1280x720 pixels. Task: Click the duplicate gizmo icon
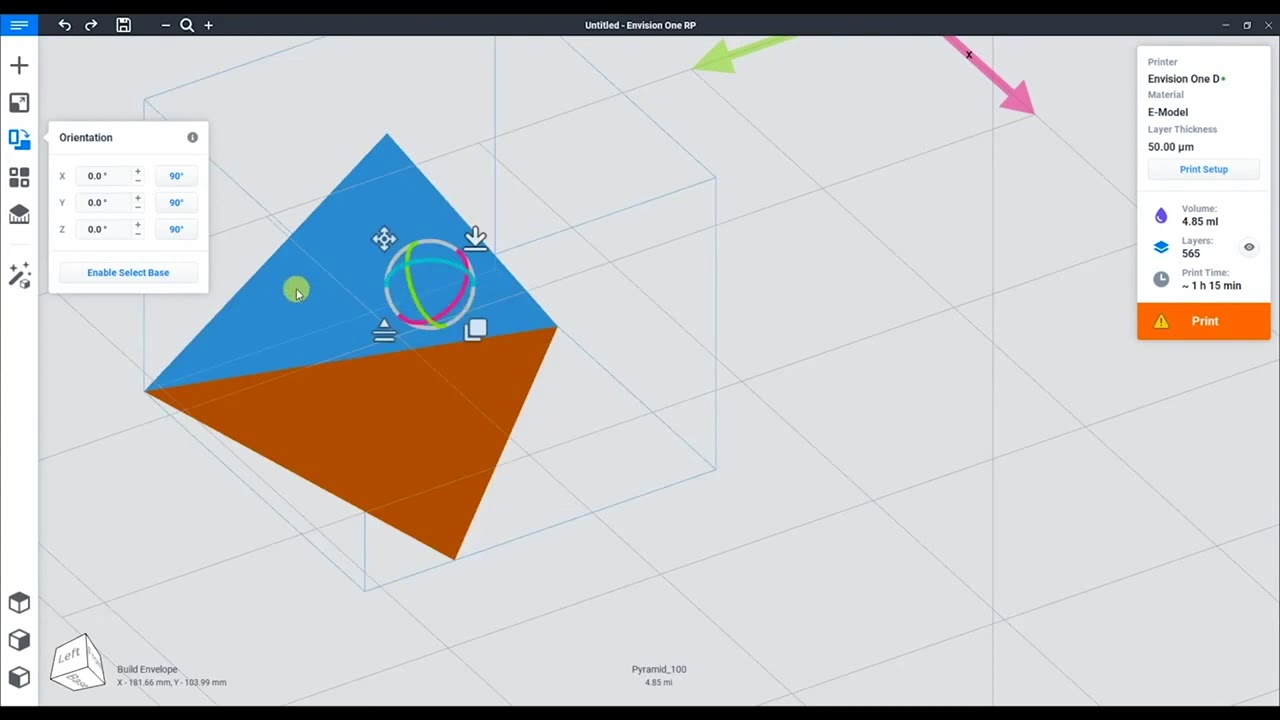(x=476, y=329)
